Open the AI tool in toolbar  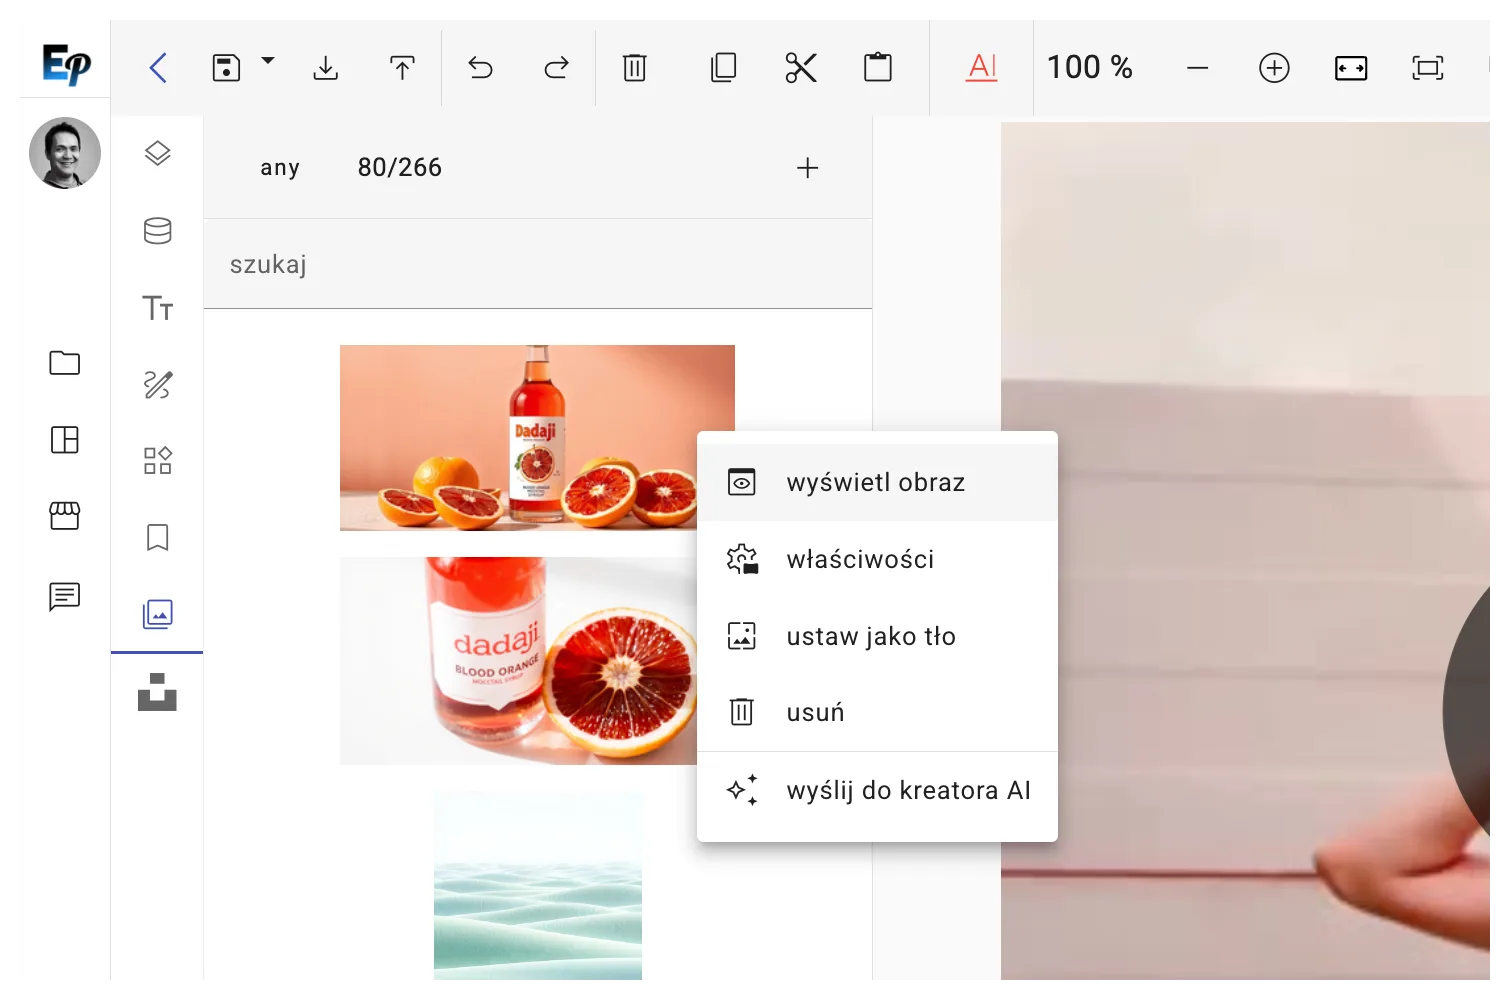tap(983, 68)
